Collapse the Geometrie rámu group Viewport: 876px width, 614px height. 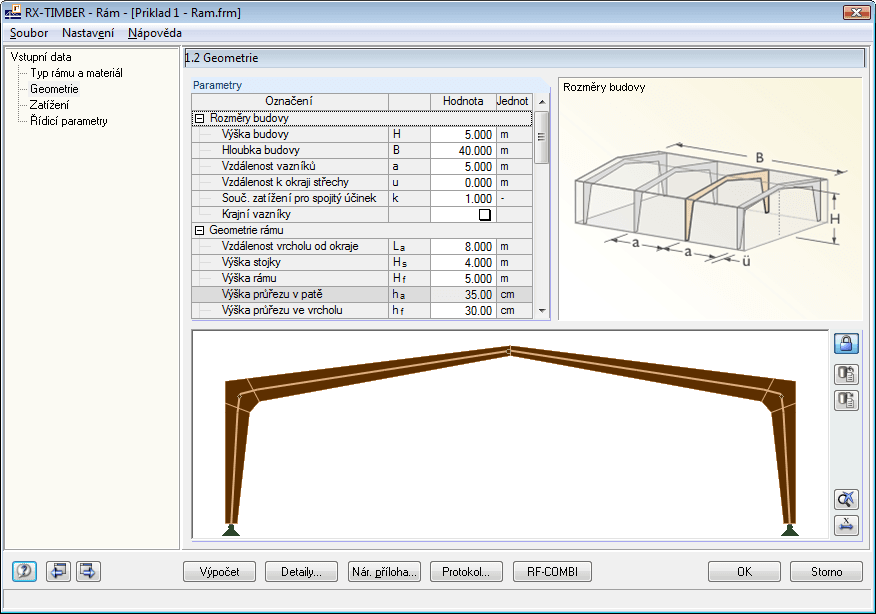coord(201,230)
